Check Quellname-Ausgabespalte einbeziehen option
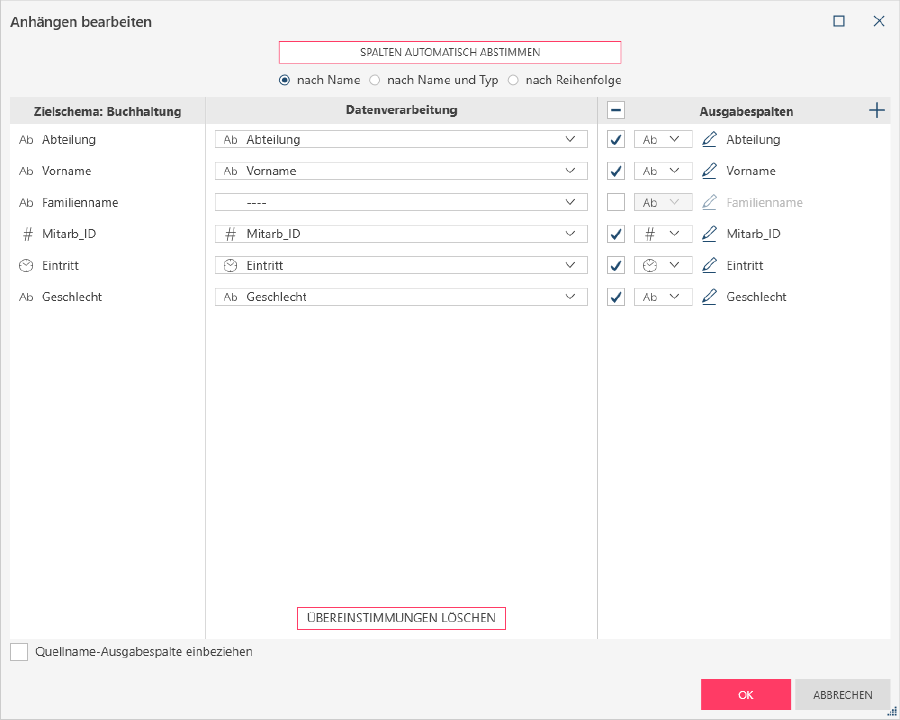Viewport: 900px width, 720px height. click(x=19, y=652)
